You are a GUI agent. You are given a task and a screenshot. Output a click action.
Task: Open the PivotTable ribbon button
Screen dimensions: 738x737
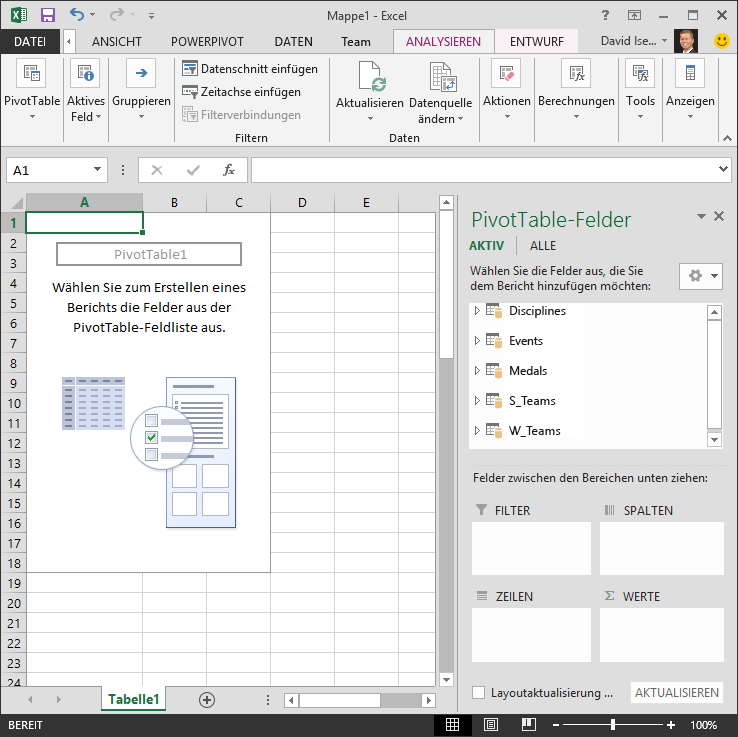[32, 89]
